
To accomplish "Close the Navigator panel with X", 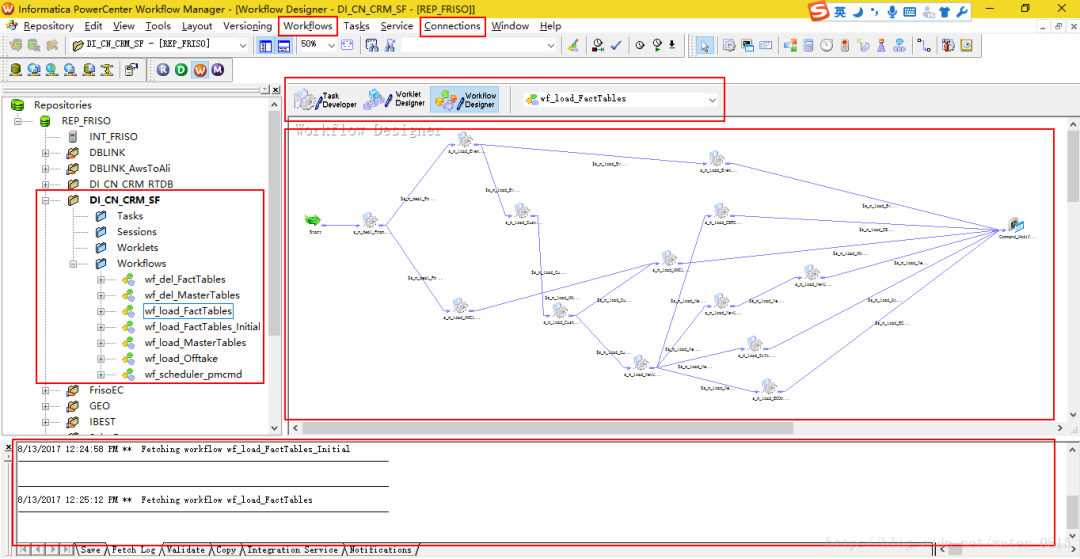I will pyautogui.click(x=275, y=90).
